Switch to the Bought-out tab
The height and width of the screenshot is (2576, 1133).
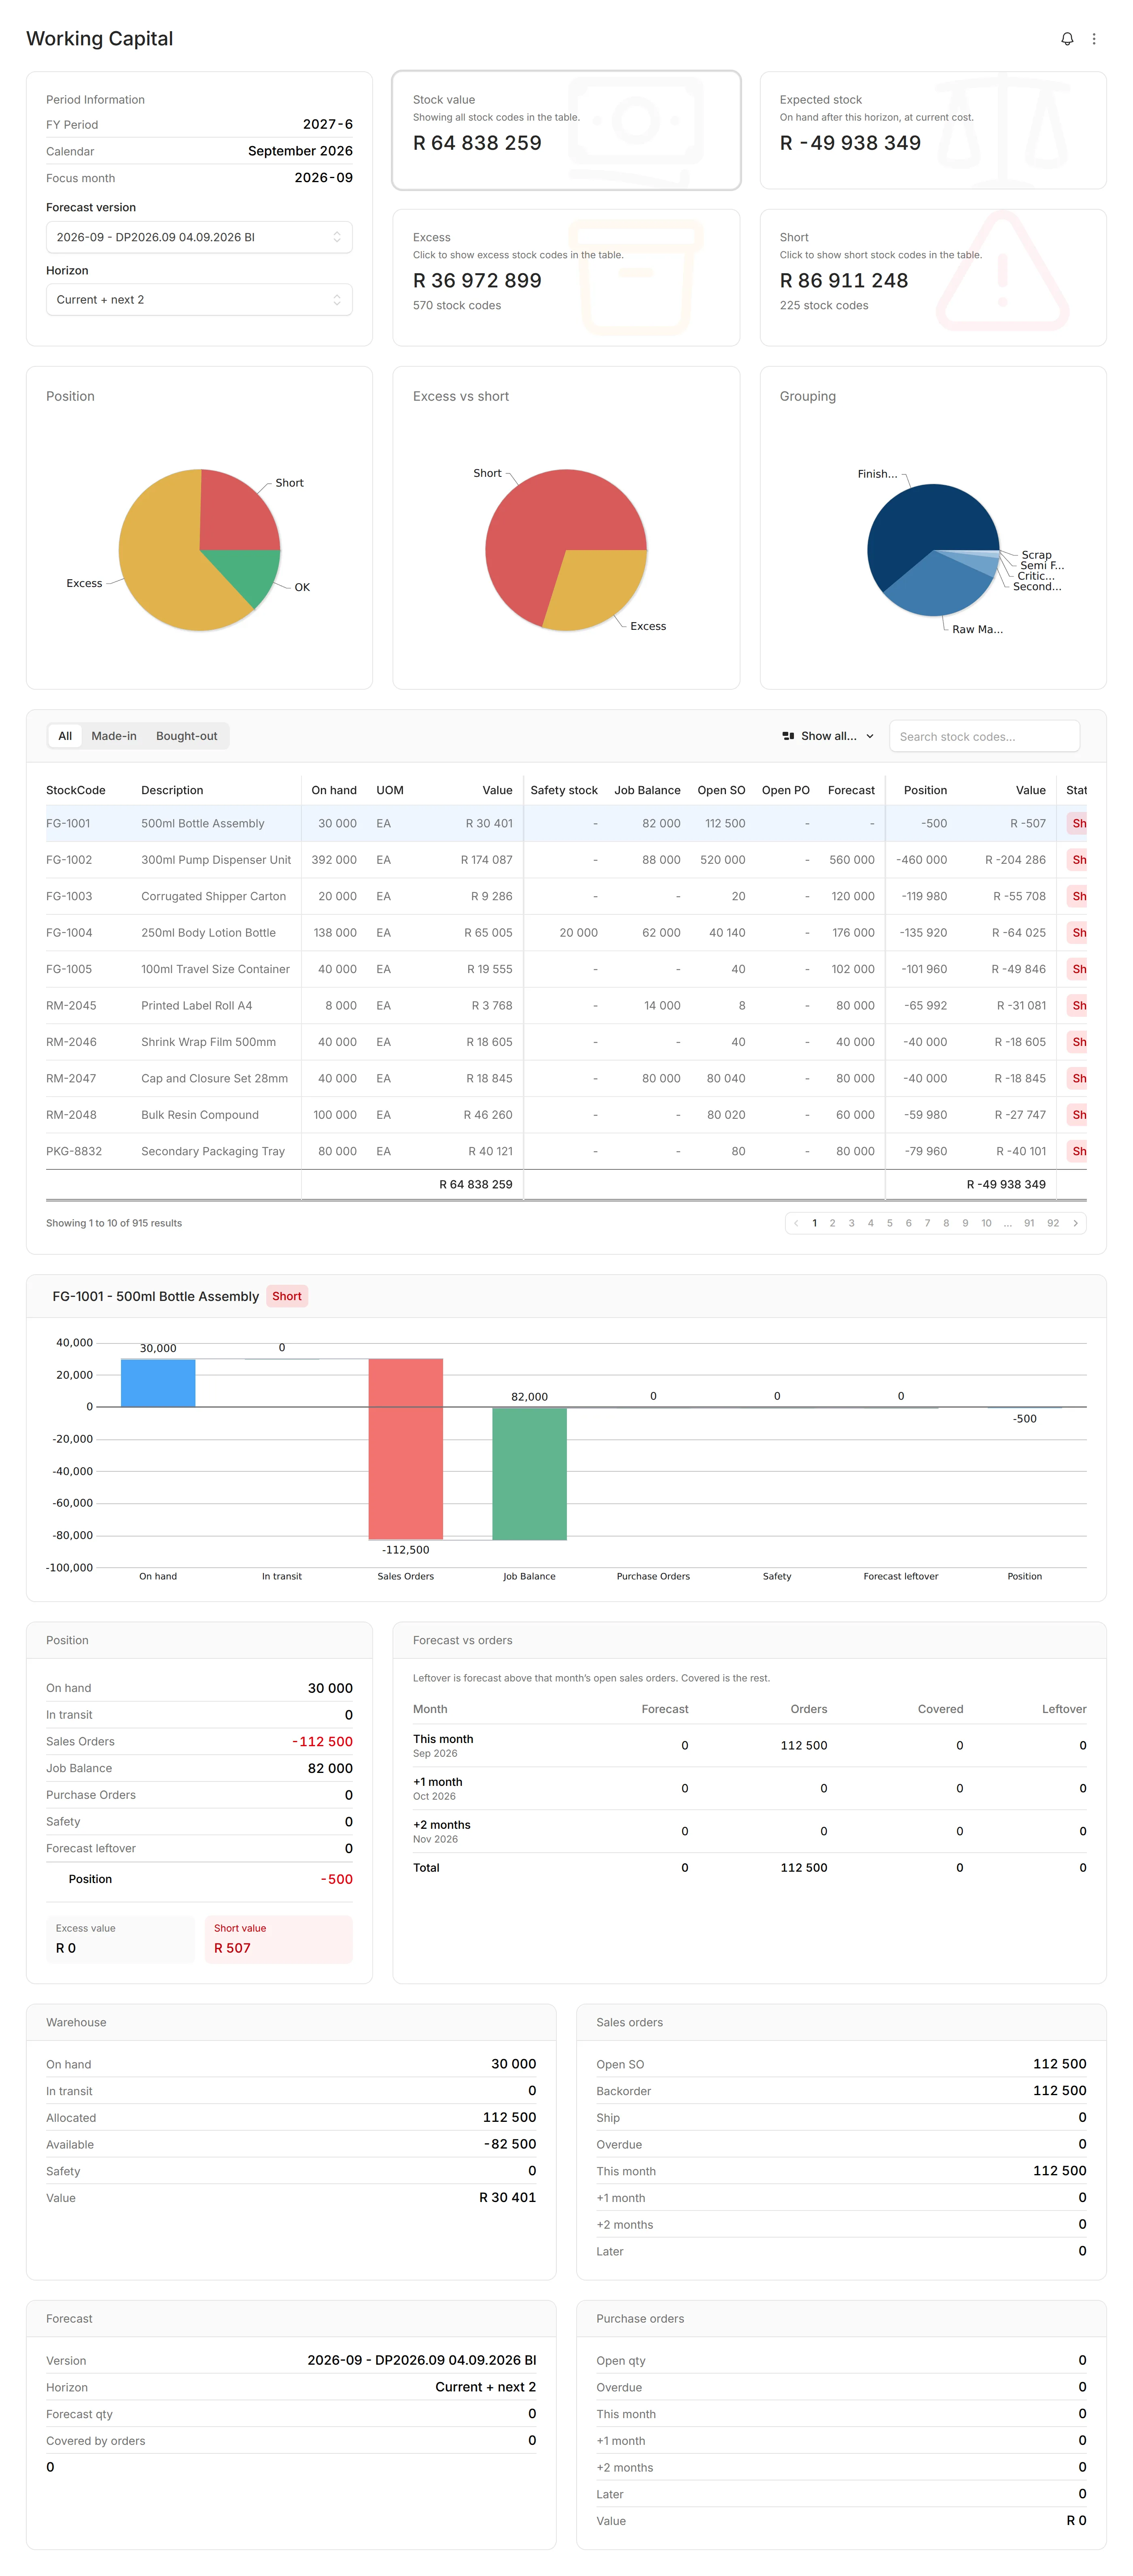coord(186,736)
